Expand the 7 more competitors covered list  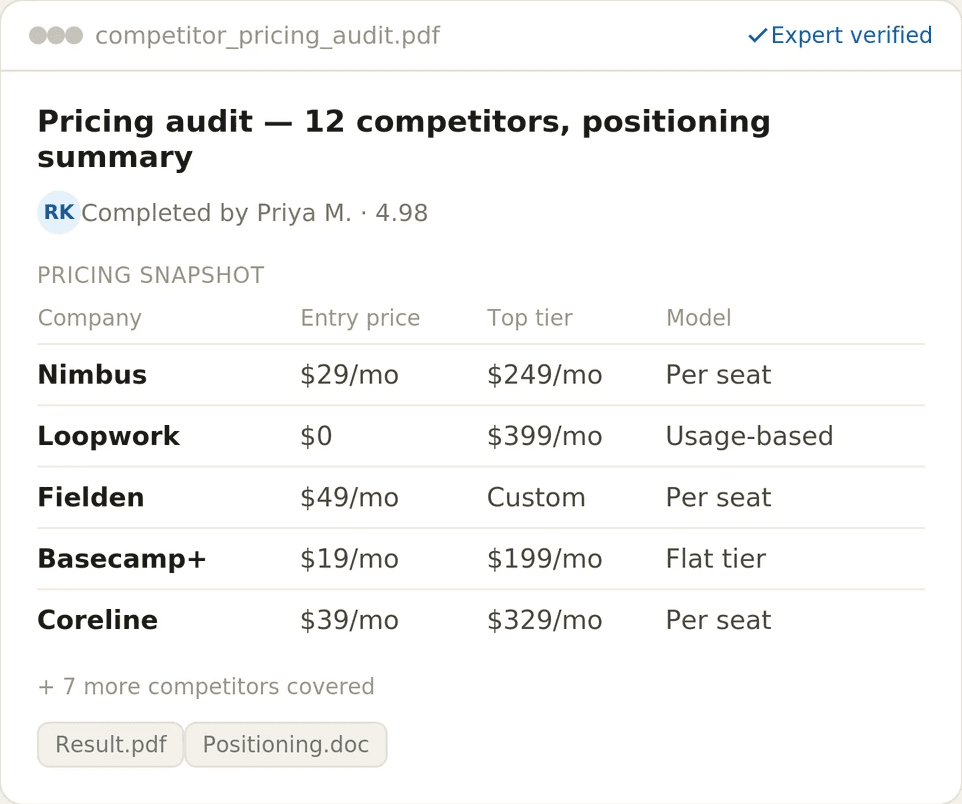click(206, 686)
